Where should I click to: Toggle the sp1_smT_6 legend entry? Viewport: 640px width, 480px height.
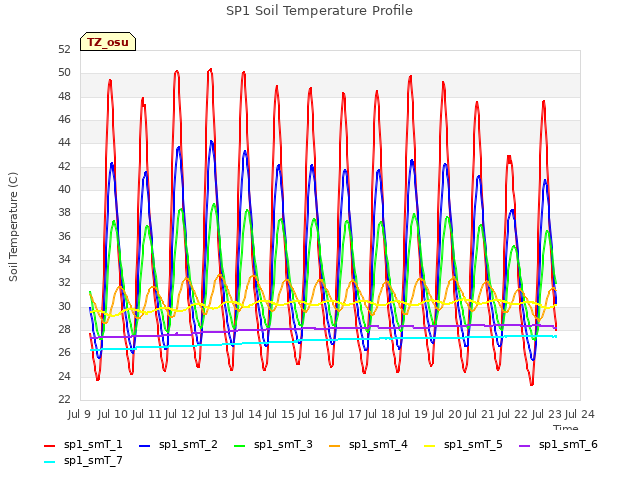point(558,445)
